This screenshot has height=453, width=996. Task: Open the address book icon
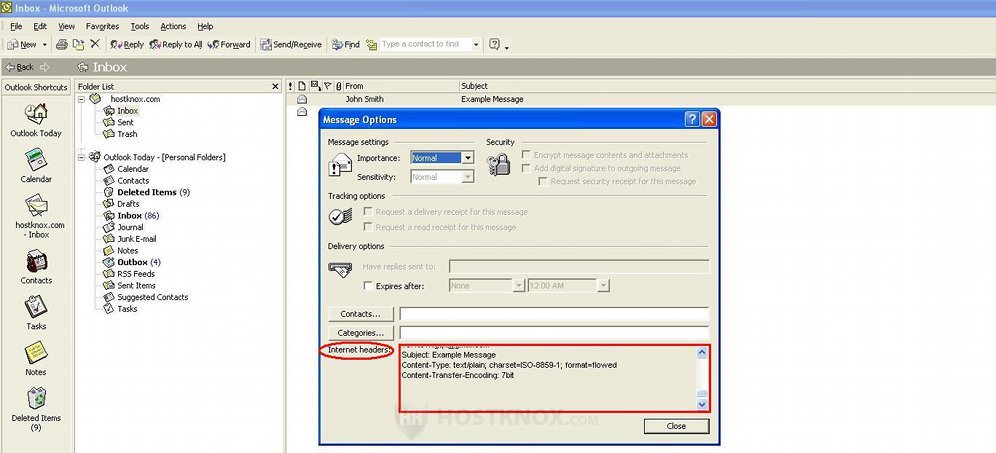point(371,44)
